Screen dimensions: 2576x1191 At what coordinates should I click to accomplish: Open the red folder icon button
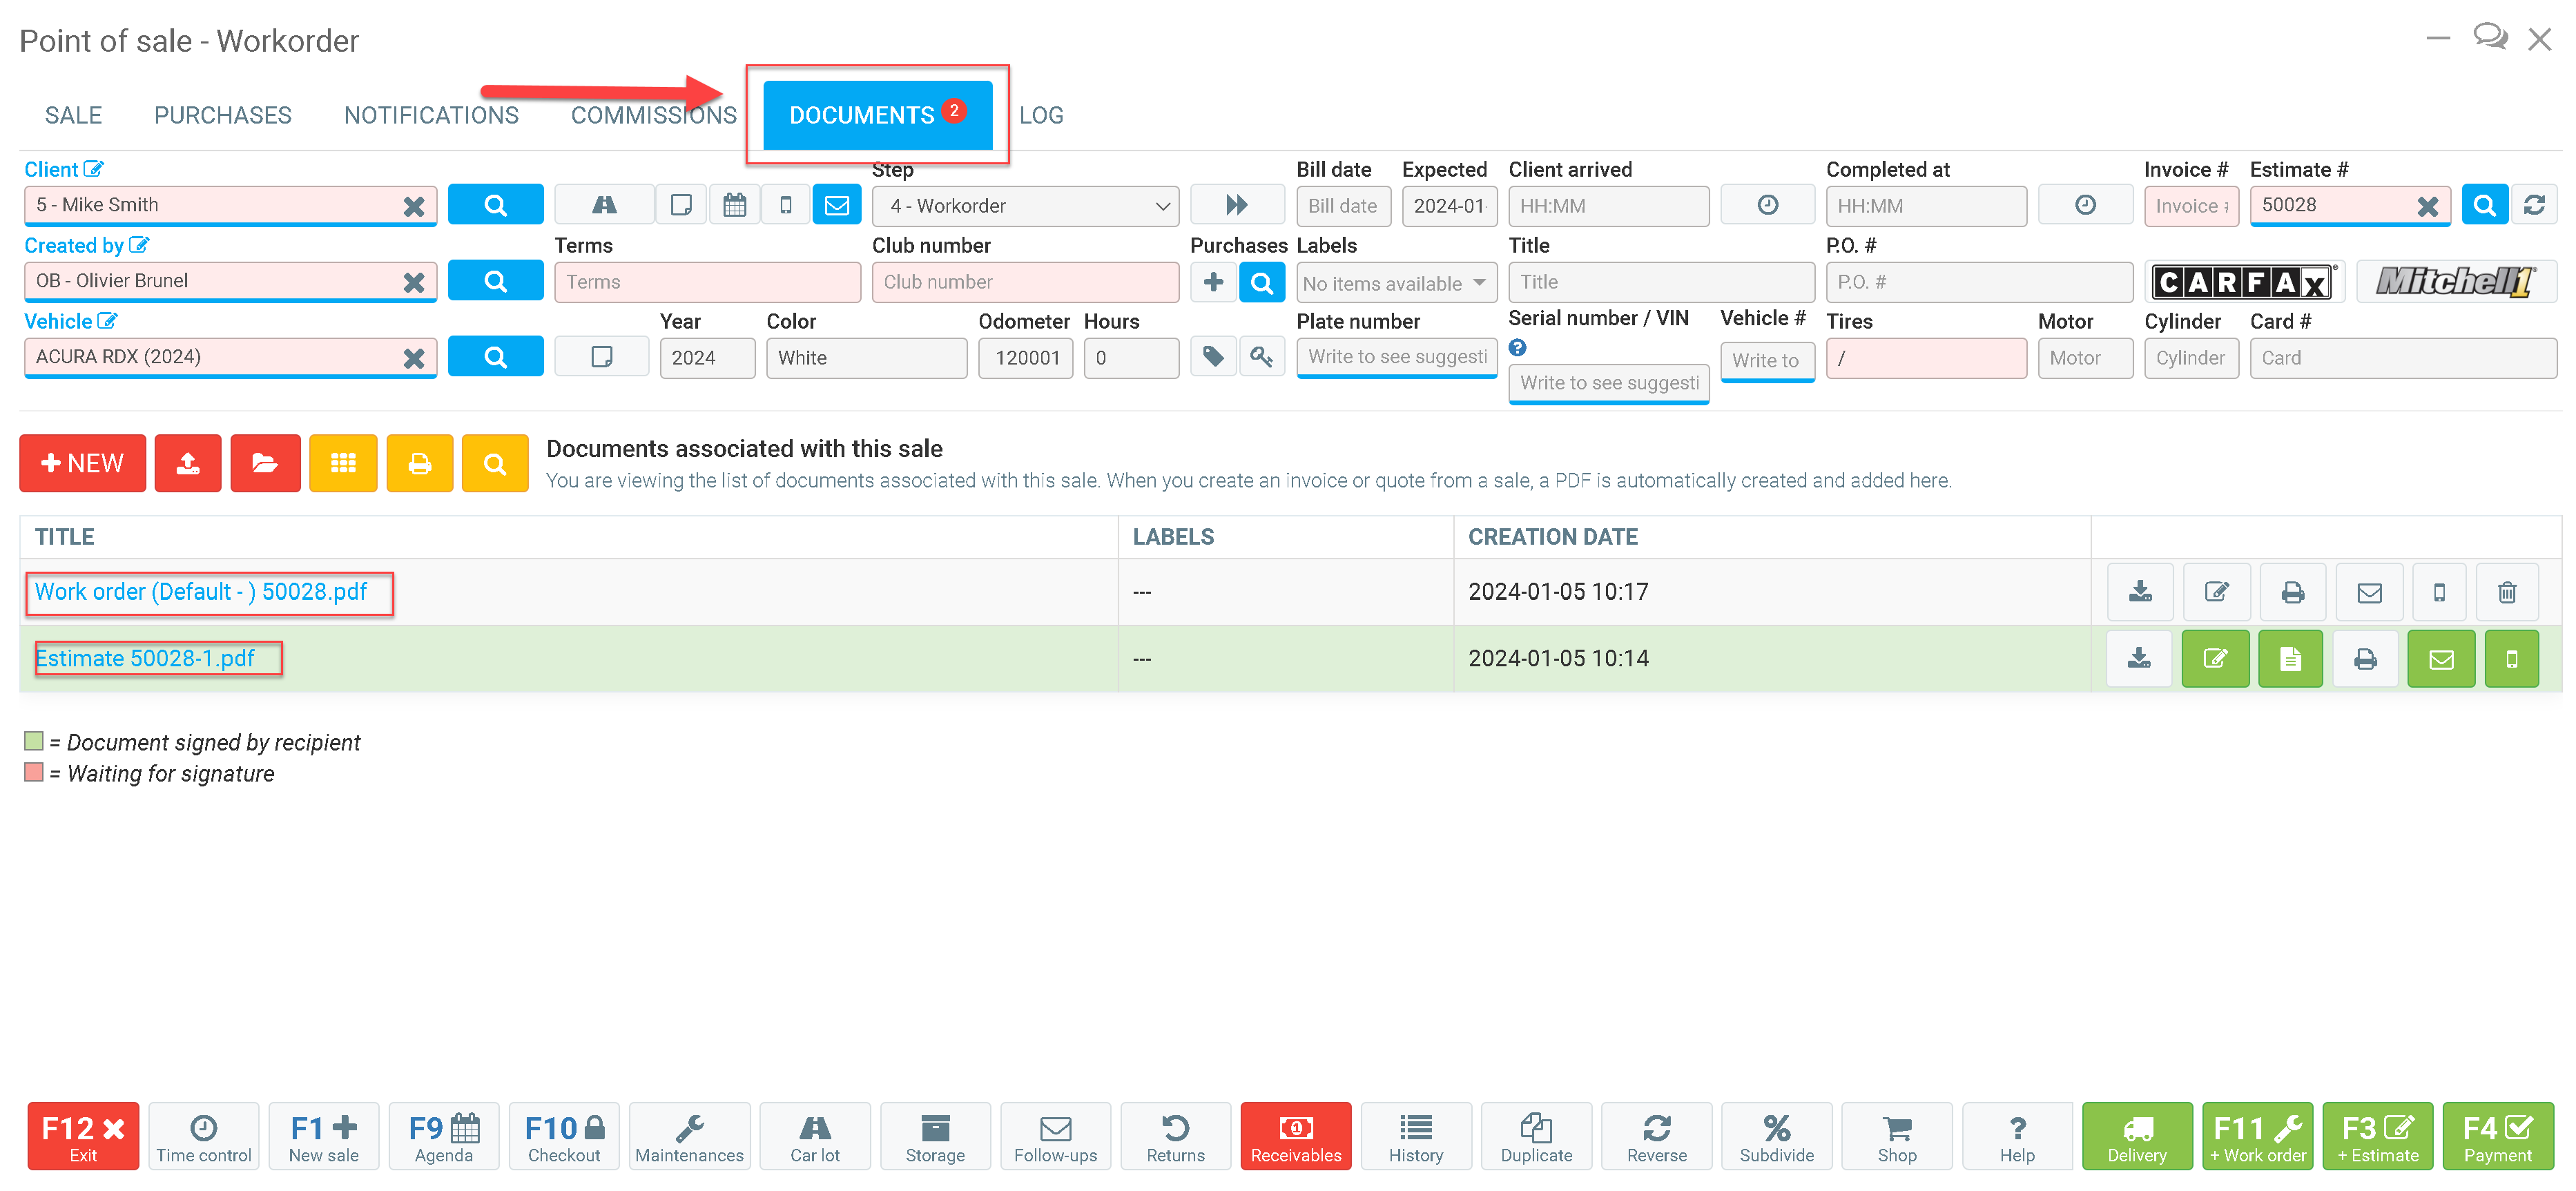coord(265,463)
